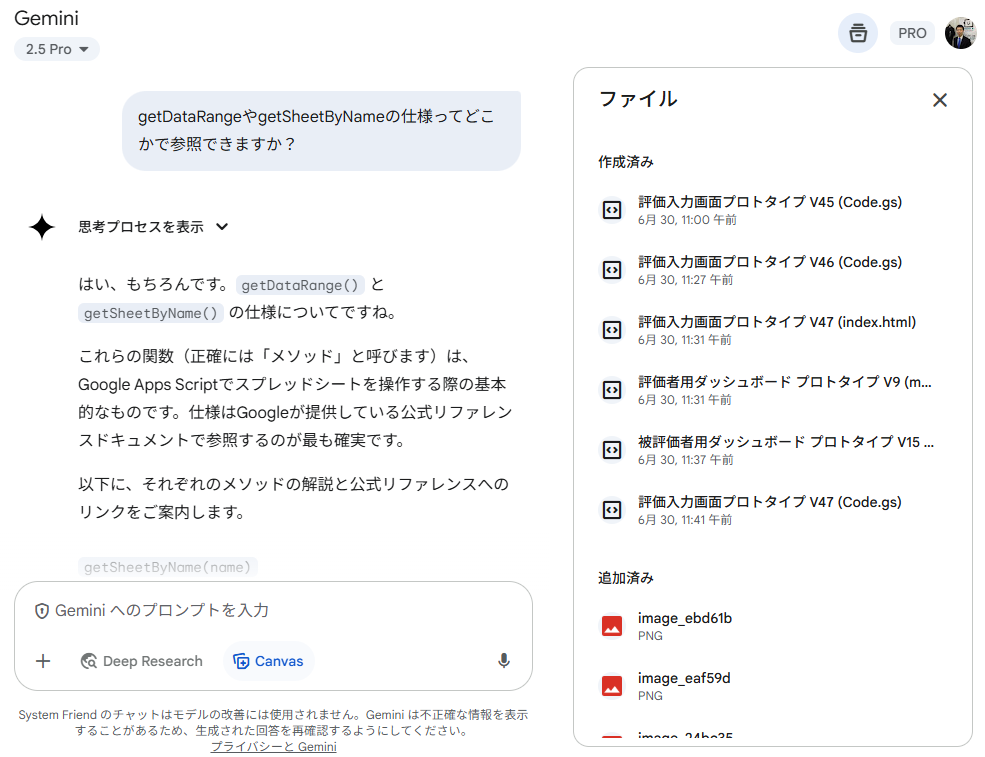Click the plus add-attachment button

(43, 661)
